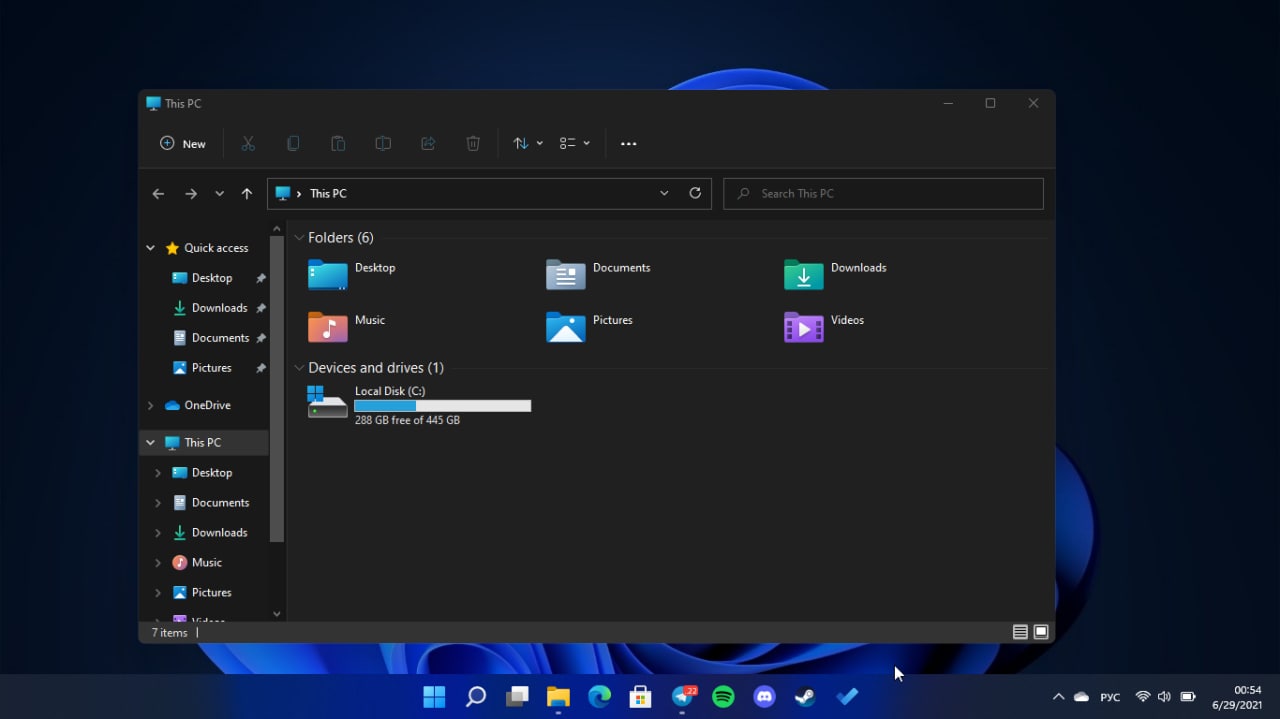Viewport: 1280px width, 719px height.
Task: Click the Rename icon in toolbar
Action: (383, 144)
